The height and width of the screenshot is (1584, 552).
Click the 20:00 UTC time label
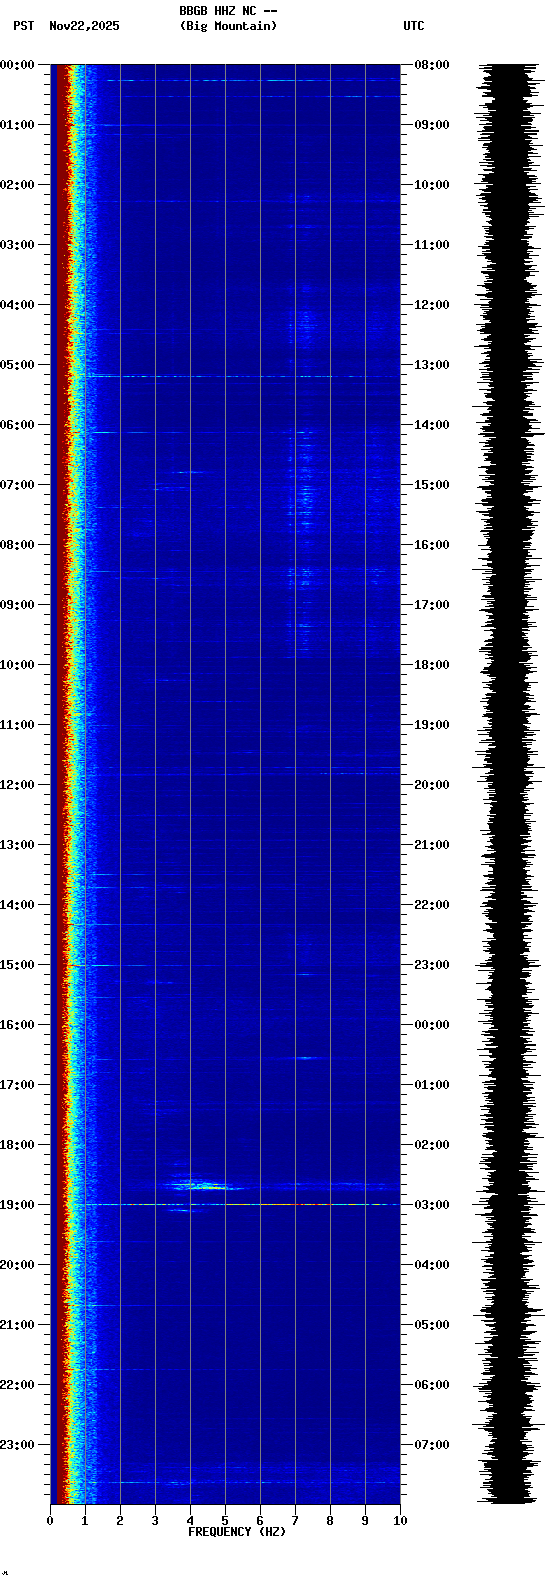coord(432,785)
